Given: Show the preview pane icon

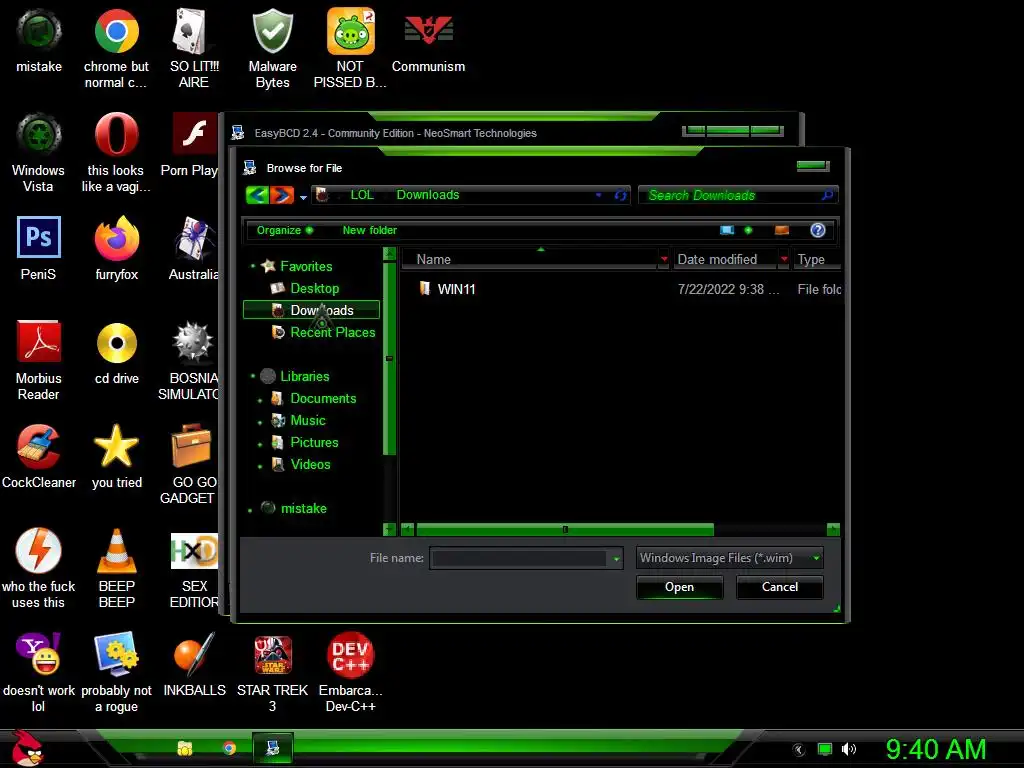Looking at the screenshot, I should point(782,230).
